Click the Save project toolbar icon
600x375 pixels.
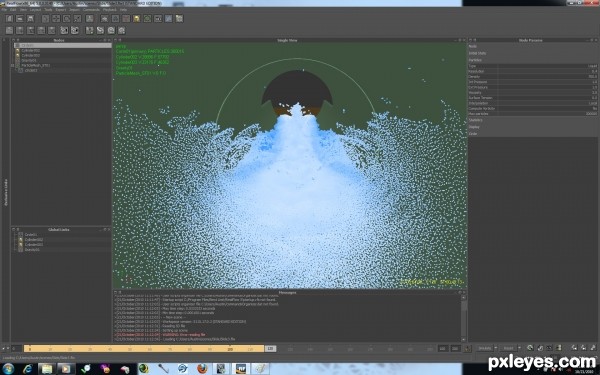[x=31, y=18]
